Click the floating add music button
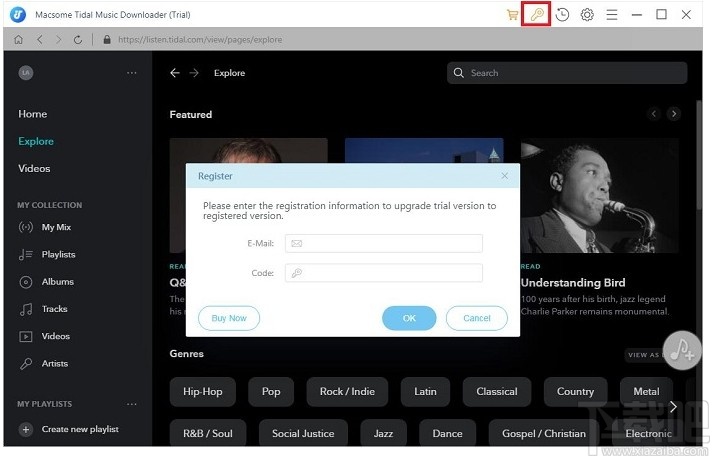This screenshot has height=456, width=712. click(x=682, y=351)
